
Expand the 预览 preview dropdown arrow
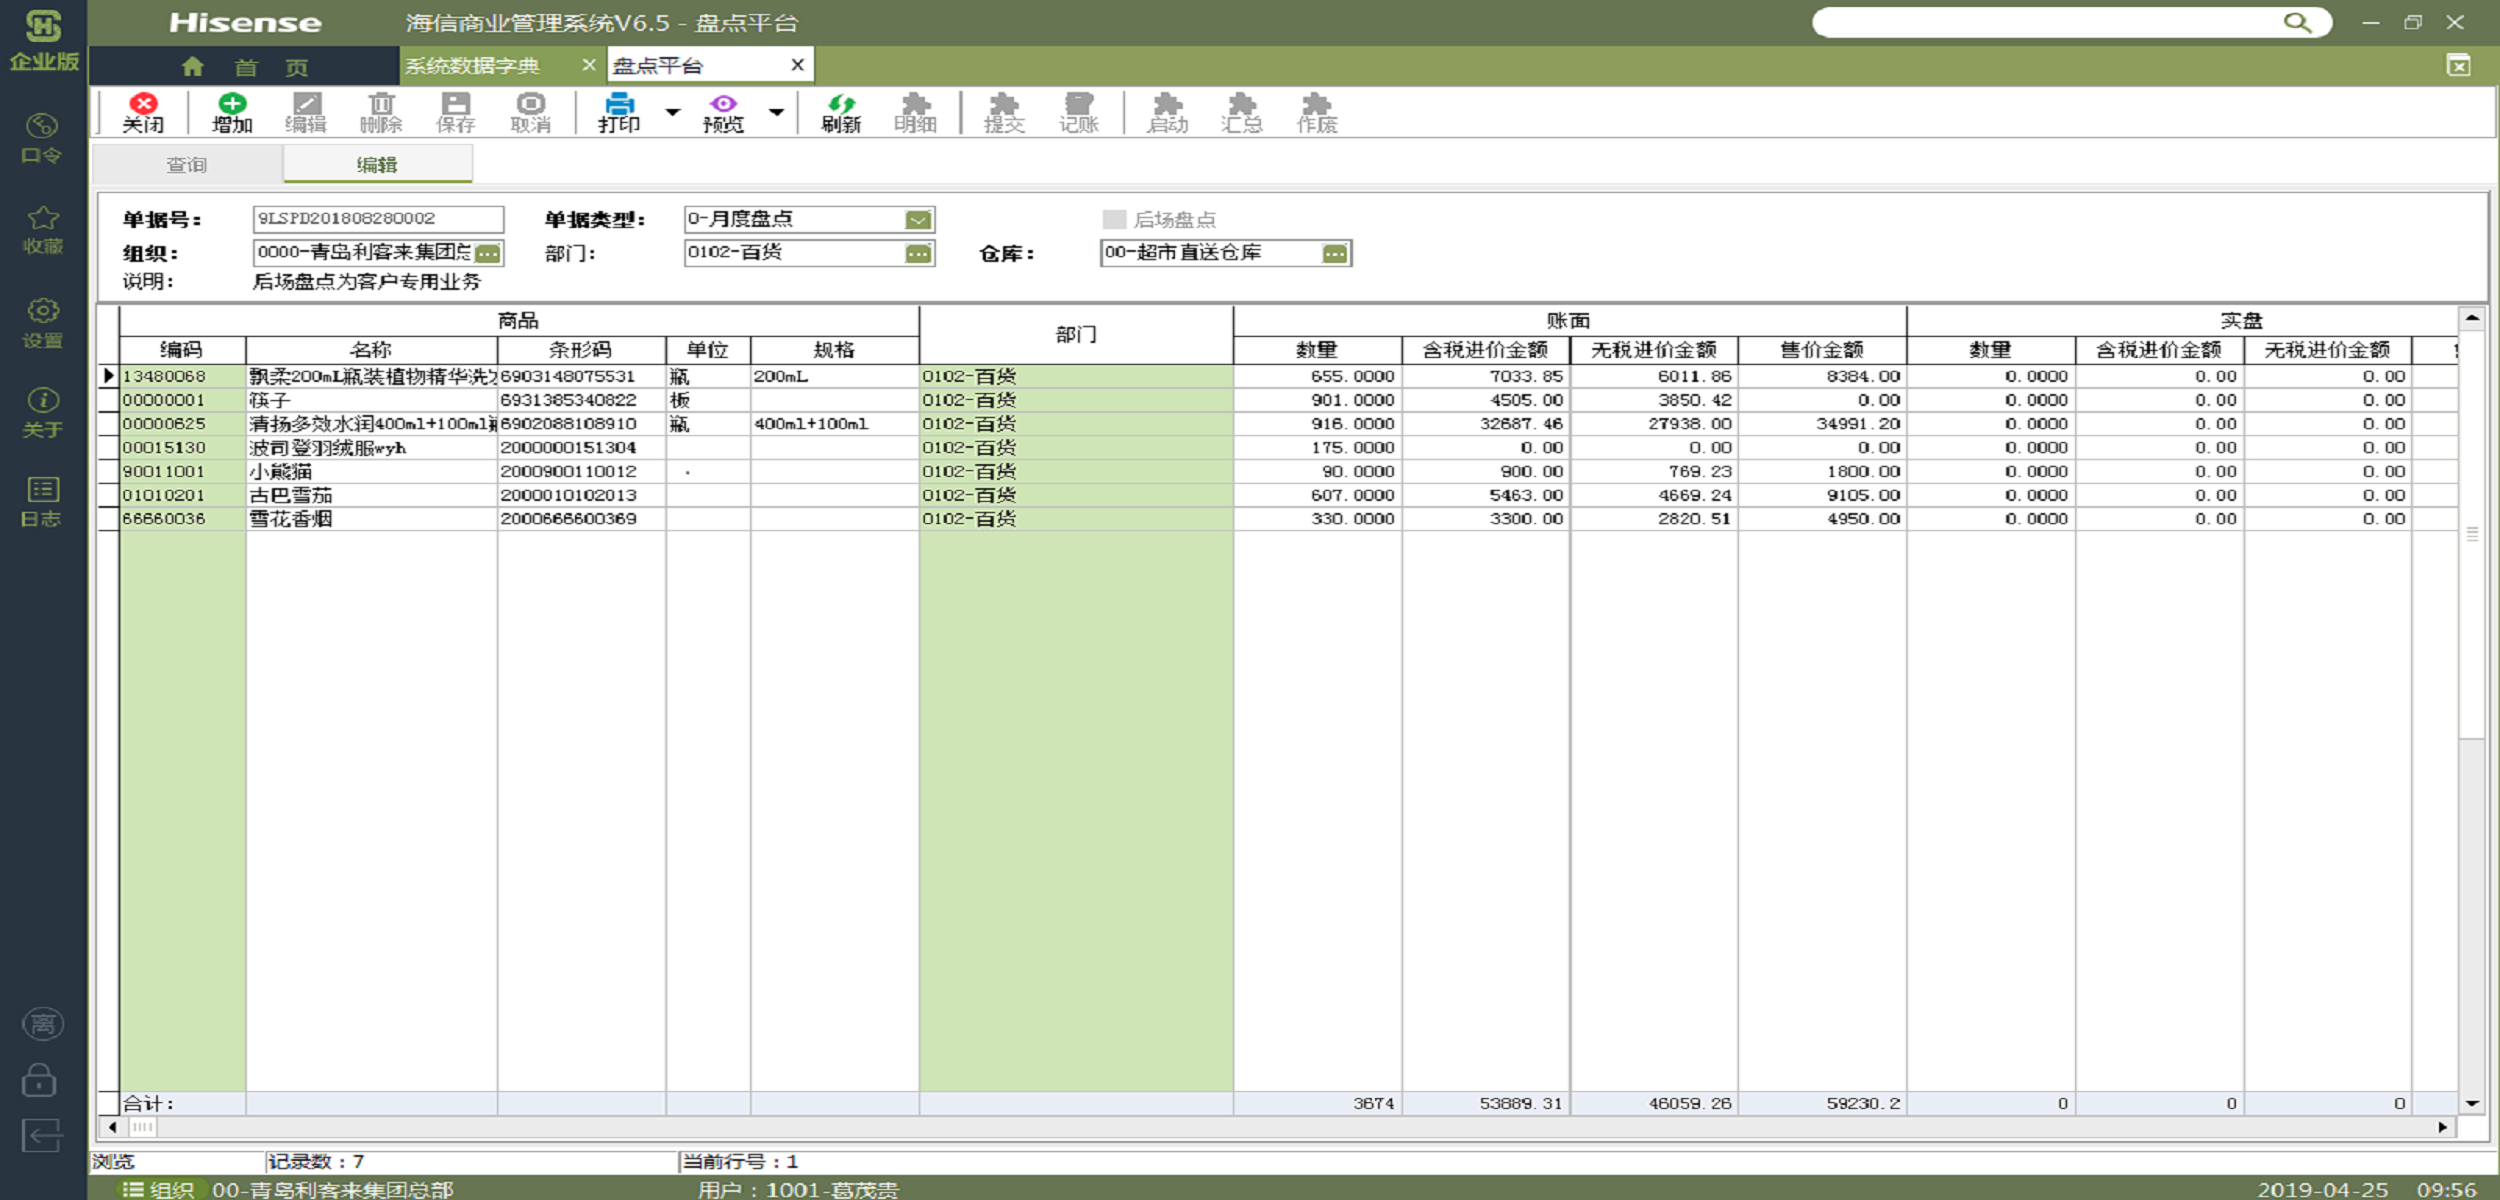[777, 112]
